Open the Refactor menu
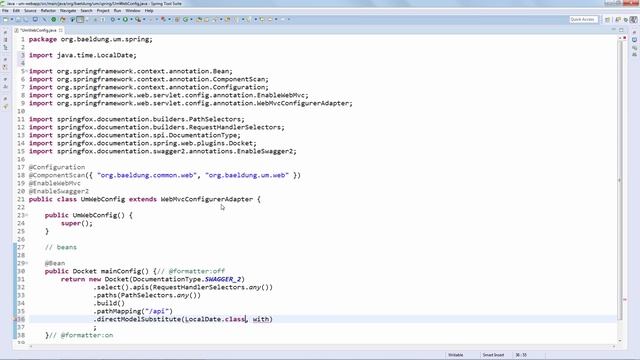 48,11
